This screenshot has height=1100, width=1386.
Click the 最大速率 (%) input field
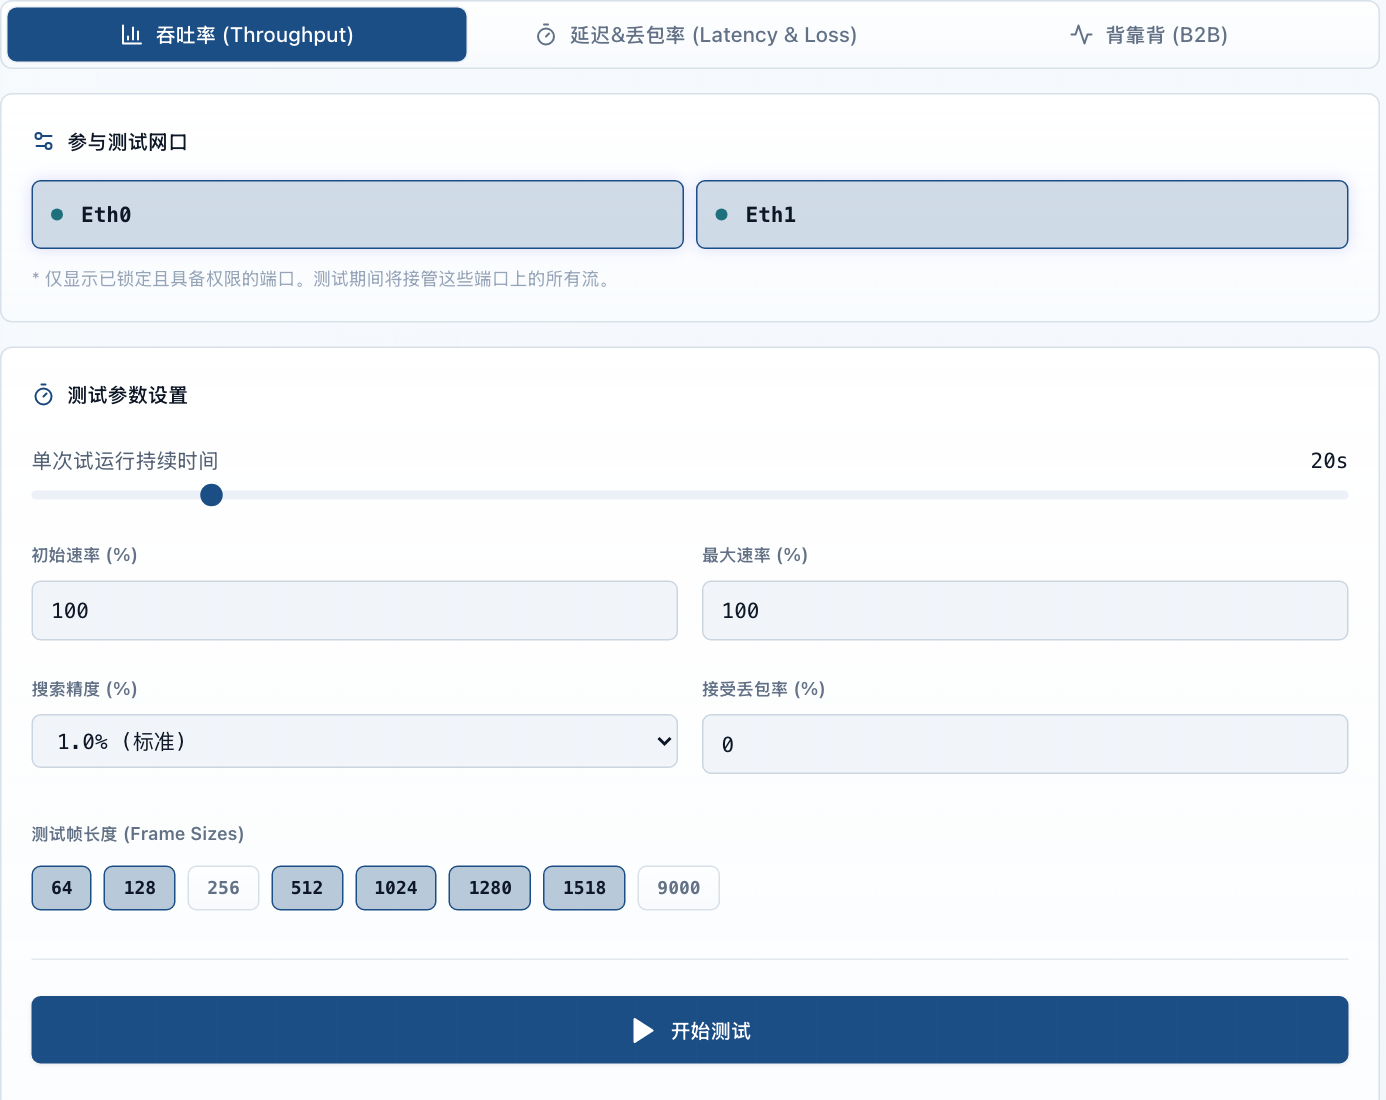coord(1025,610)
